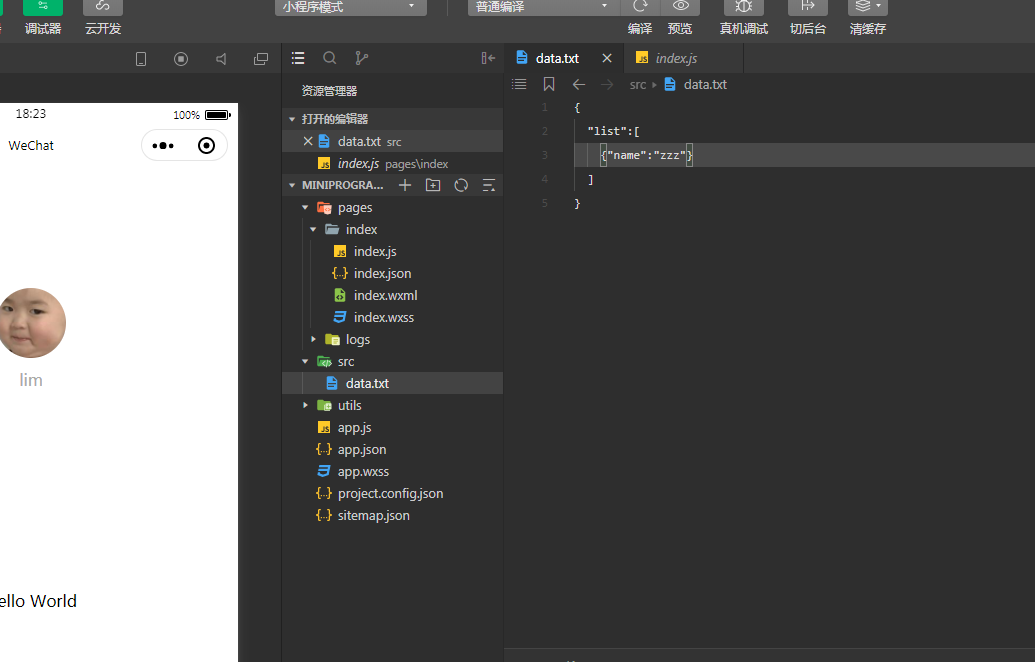1035x662 pixels.
Task: Collapse the index folder
Action: click(x=392, y=230)
